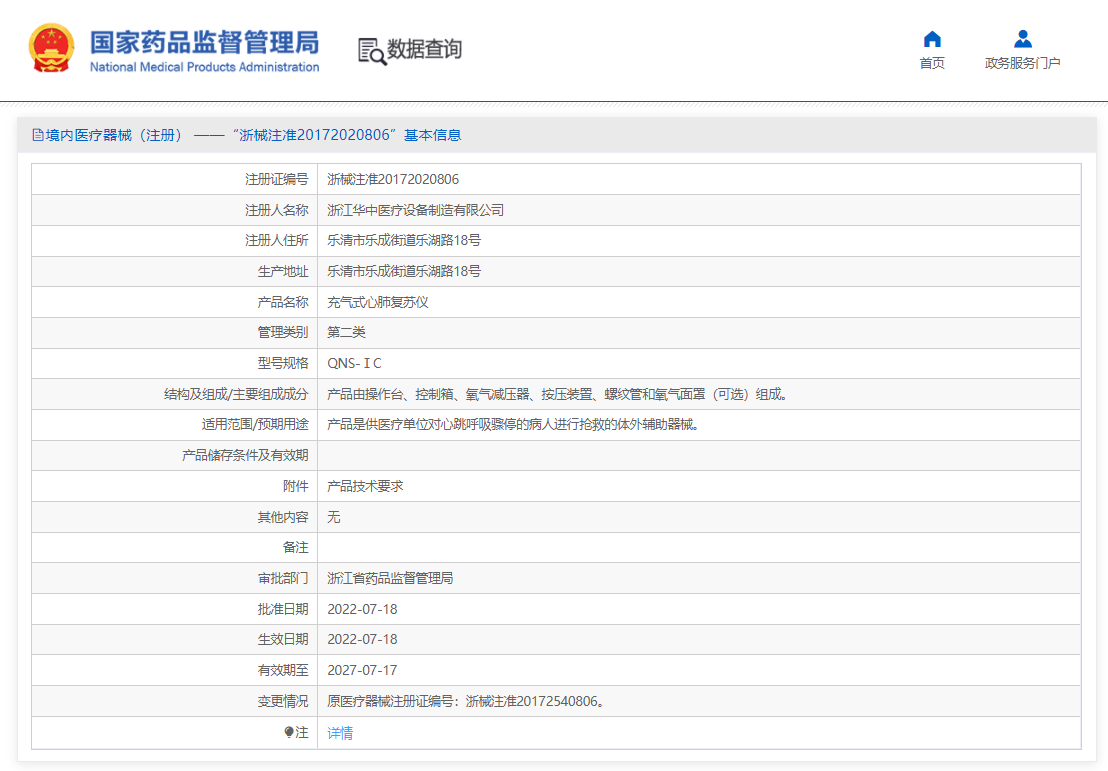Screen dimensions: 1108x771
Task: Select model QNS-ⅠC value
Action: [x=354, y=363]
